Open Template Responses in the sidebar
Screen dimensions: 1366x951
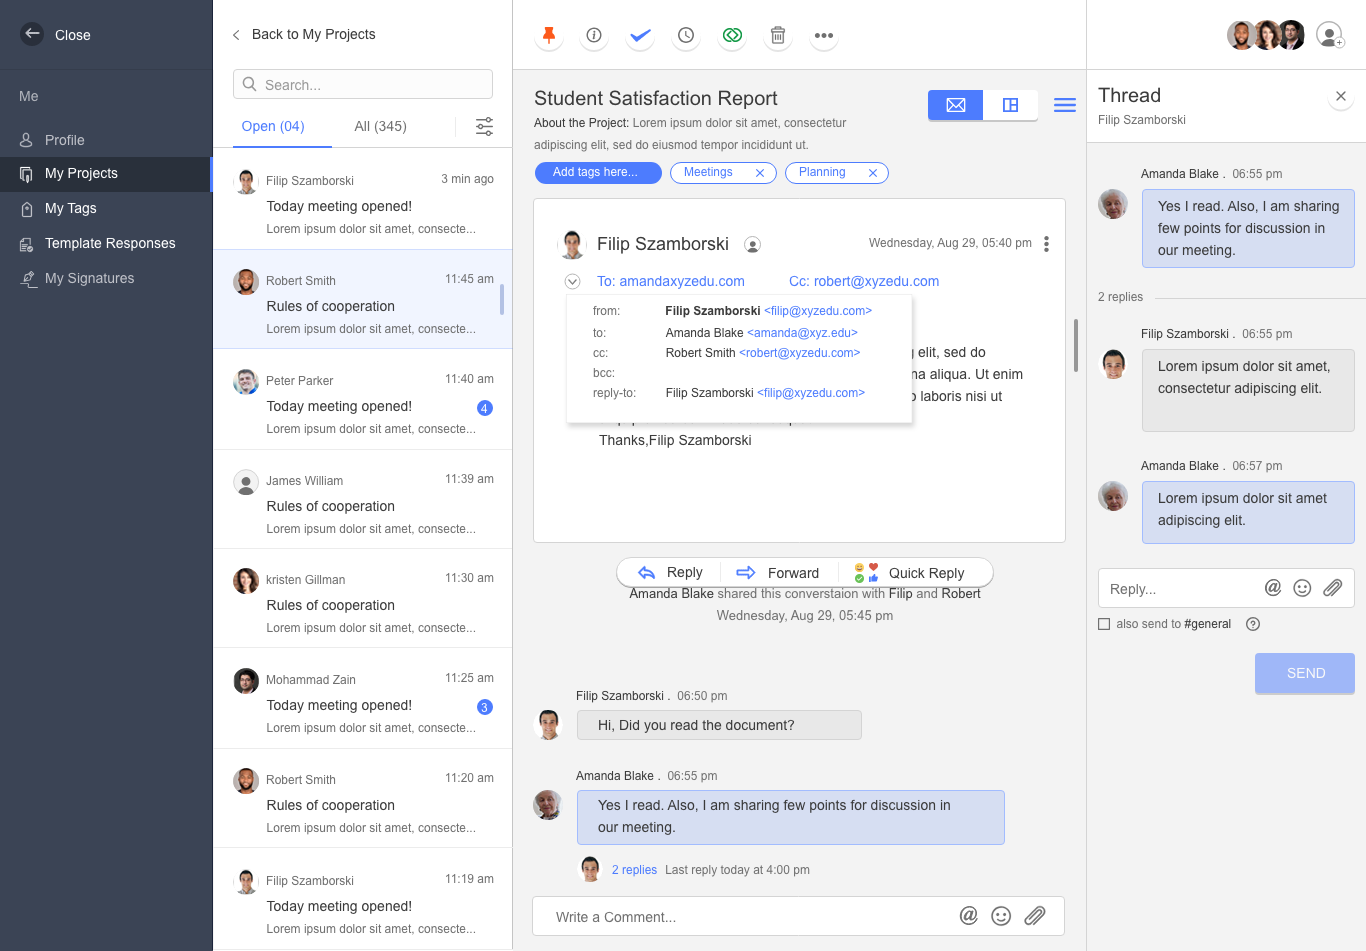[x=110, y=243]
